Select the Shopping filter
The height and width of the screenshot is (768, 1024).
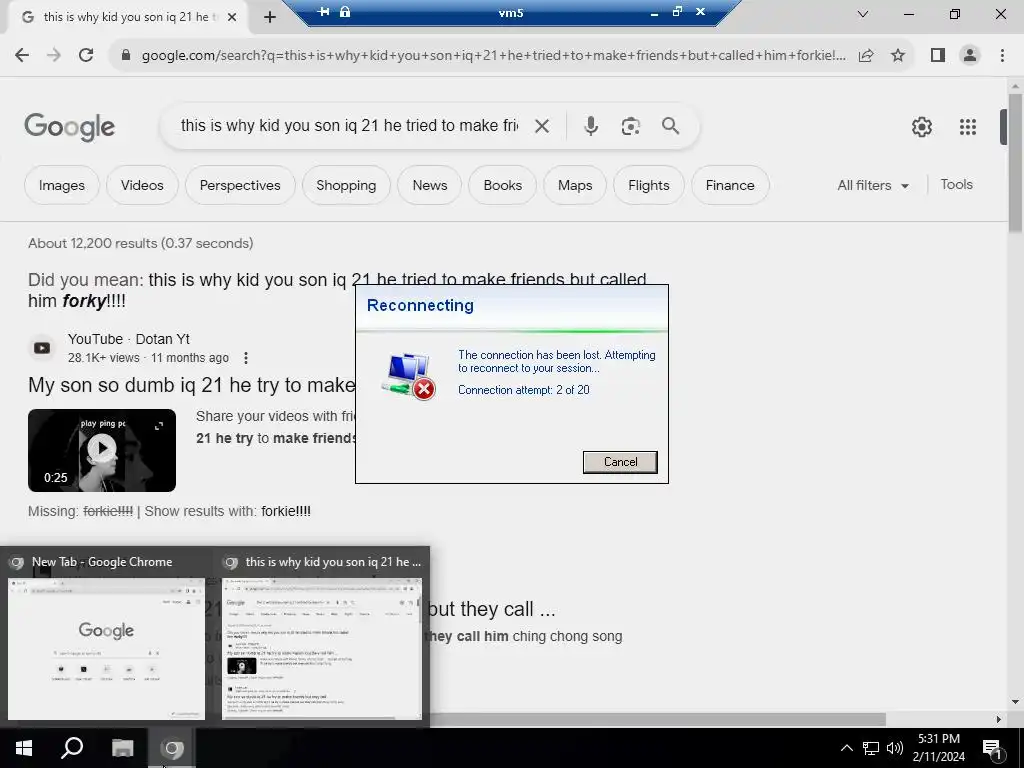[x=346, y=185]
